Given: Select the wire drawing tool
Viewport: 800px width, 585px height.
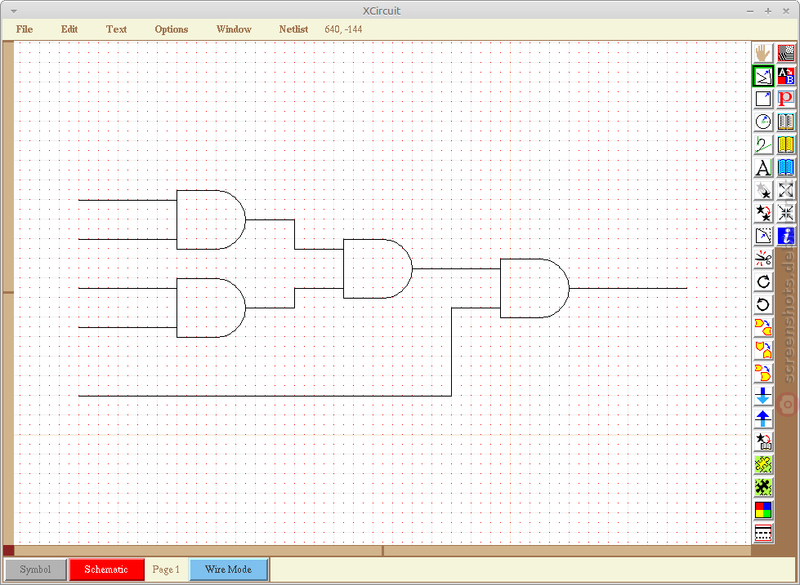Looking at the screenshot, I should click(763, 76).
